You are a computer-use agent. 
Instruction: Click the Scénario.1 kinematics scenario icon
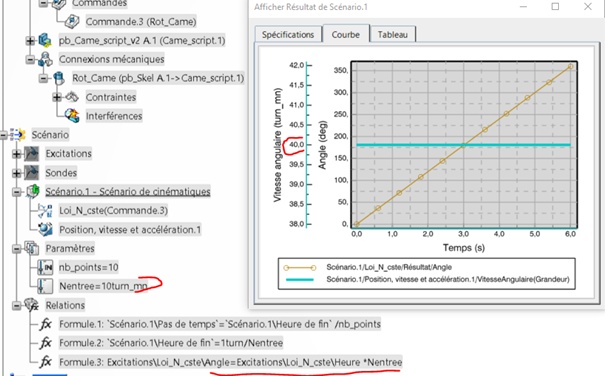(x=33, y=191)
